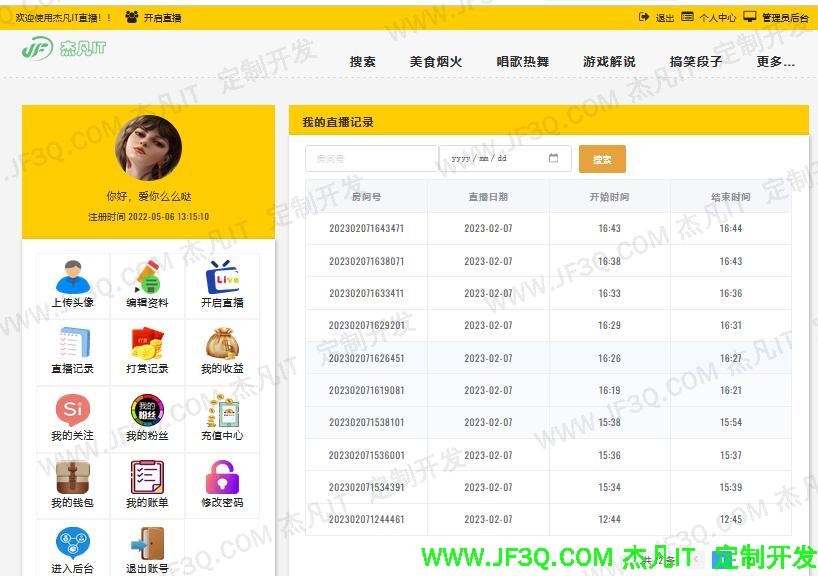Click the 我的收益 money bag icon
Viewport: 818px width, 576px height.
coord(221,344)
